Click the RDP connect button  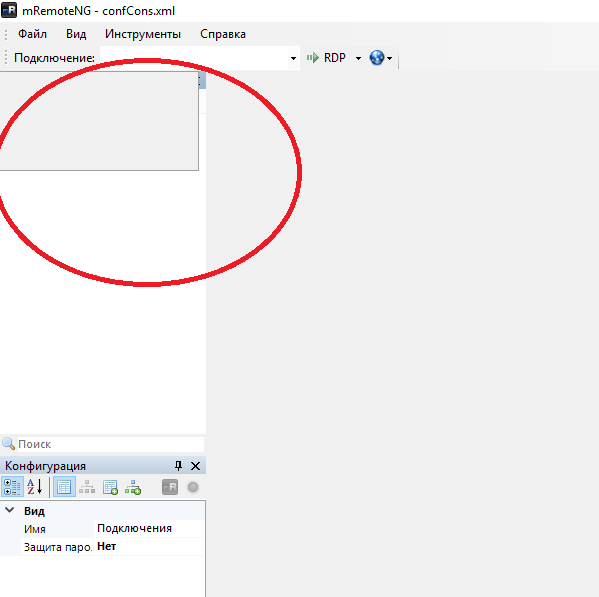[x=327, y=58]
